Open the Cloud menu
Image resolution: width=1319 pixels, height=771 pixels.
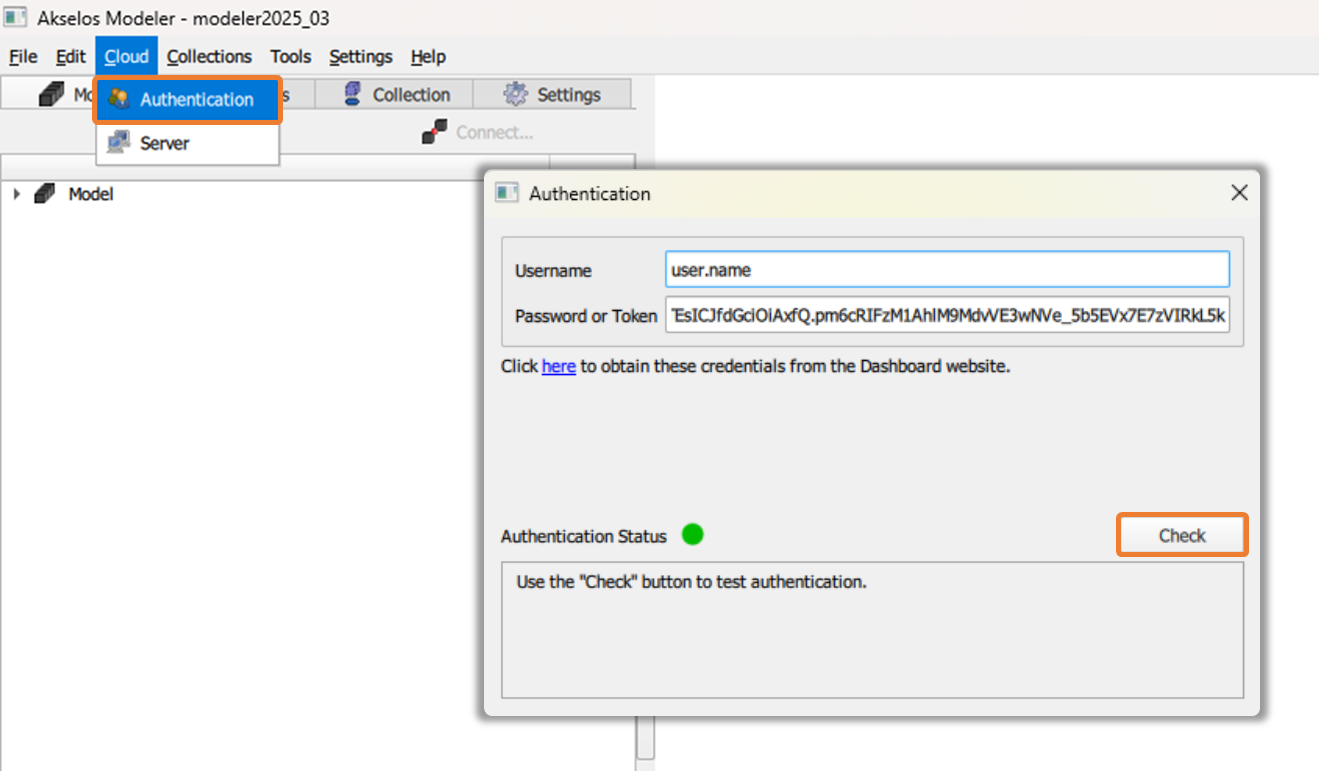pos(127,57)
